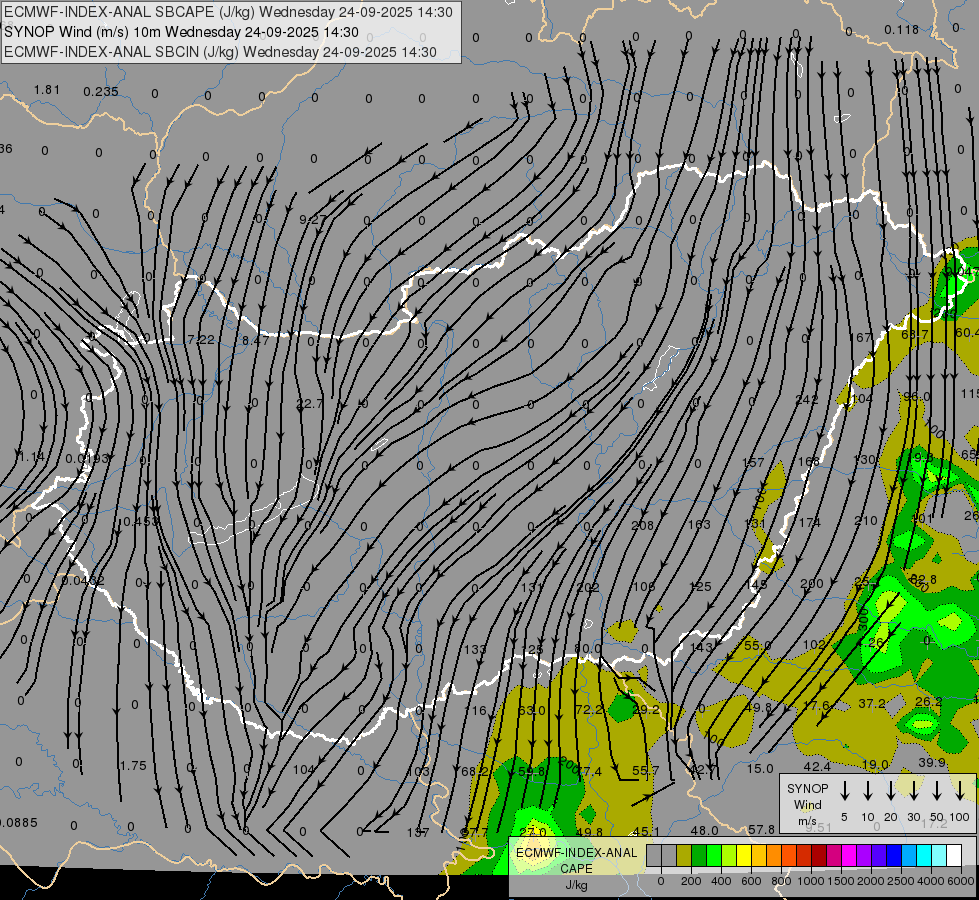Click the 7.22 value on the map
Viewport: 979px width, 900px height.
coord(201,339)
